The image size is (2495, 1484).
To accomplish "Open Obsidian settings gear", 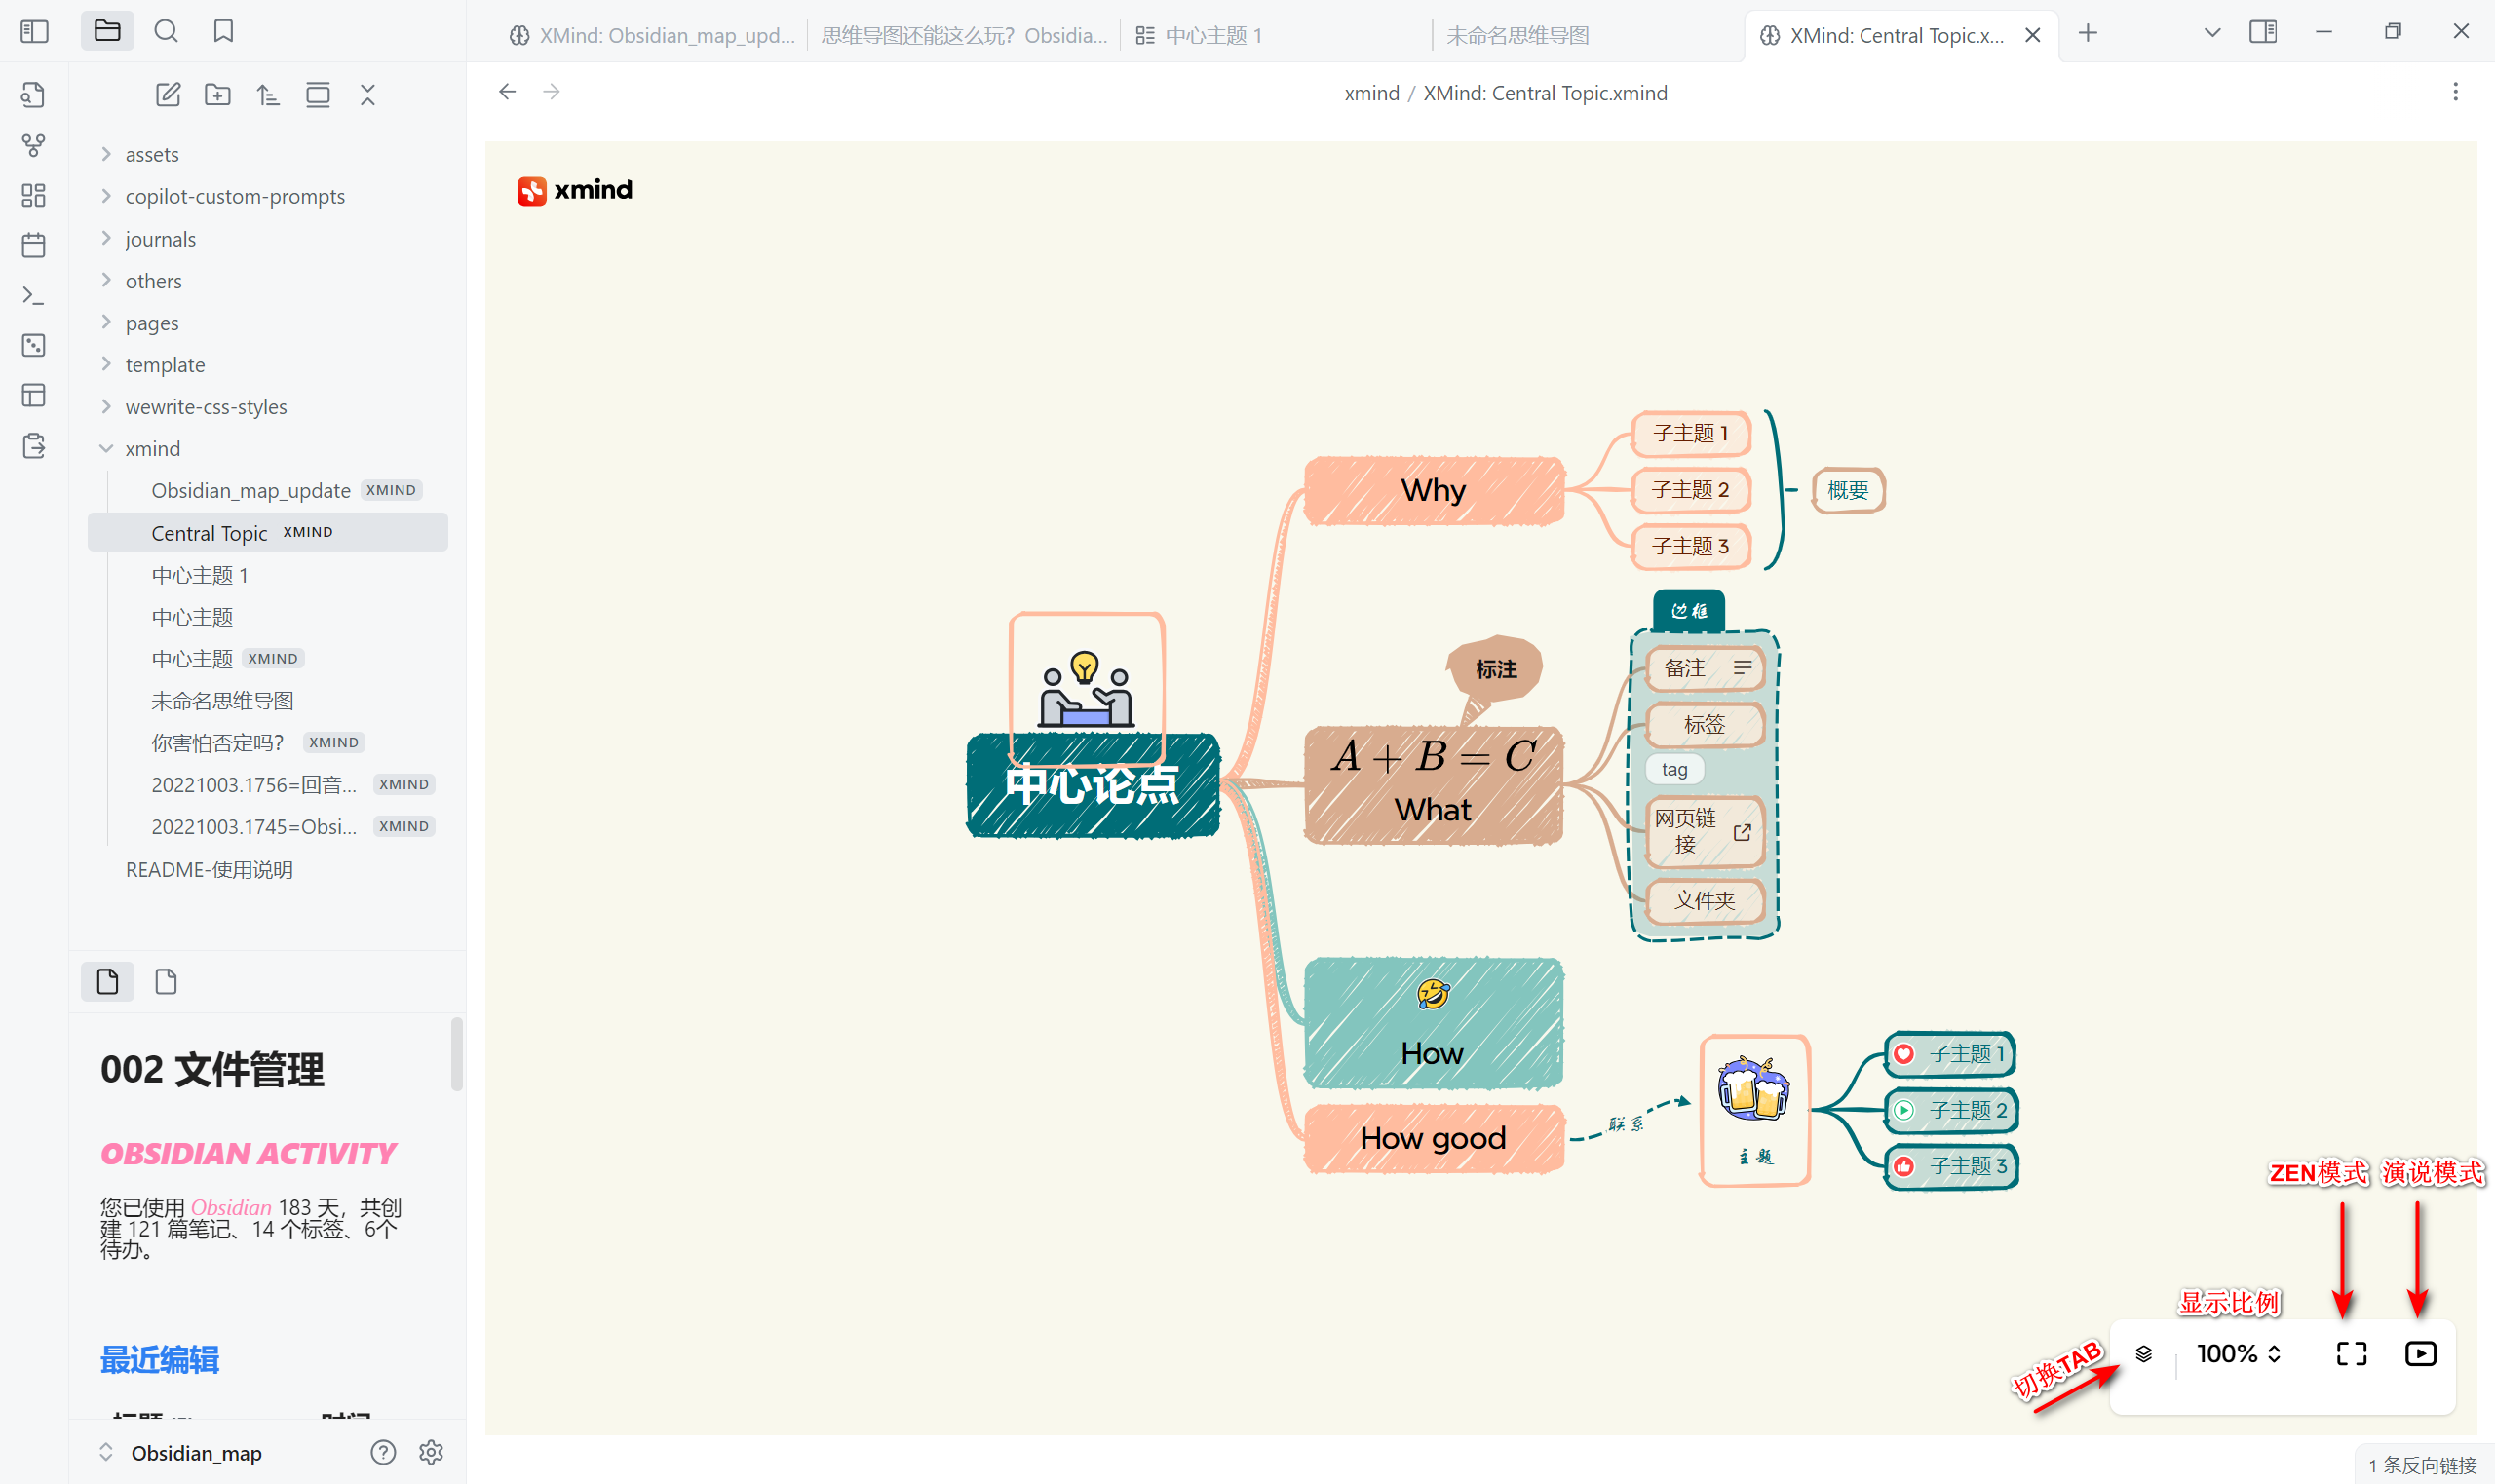I will pyautogui.click(x=431, y=1452).
